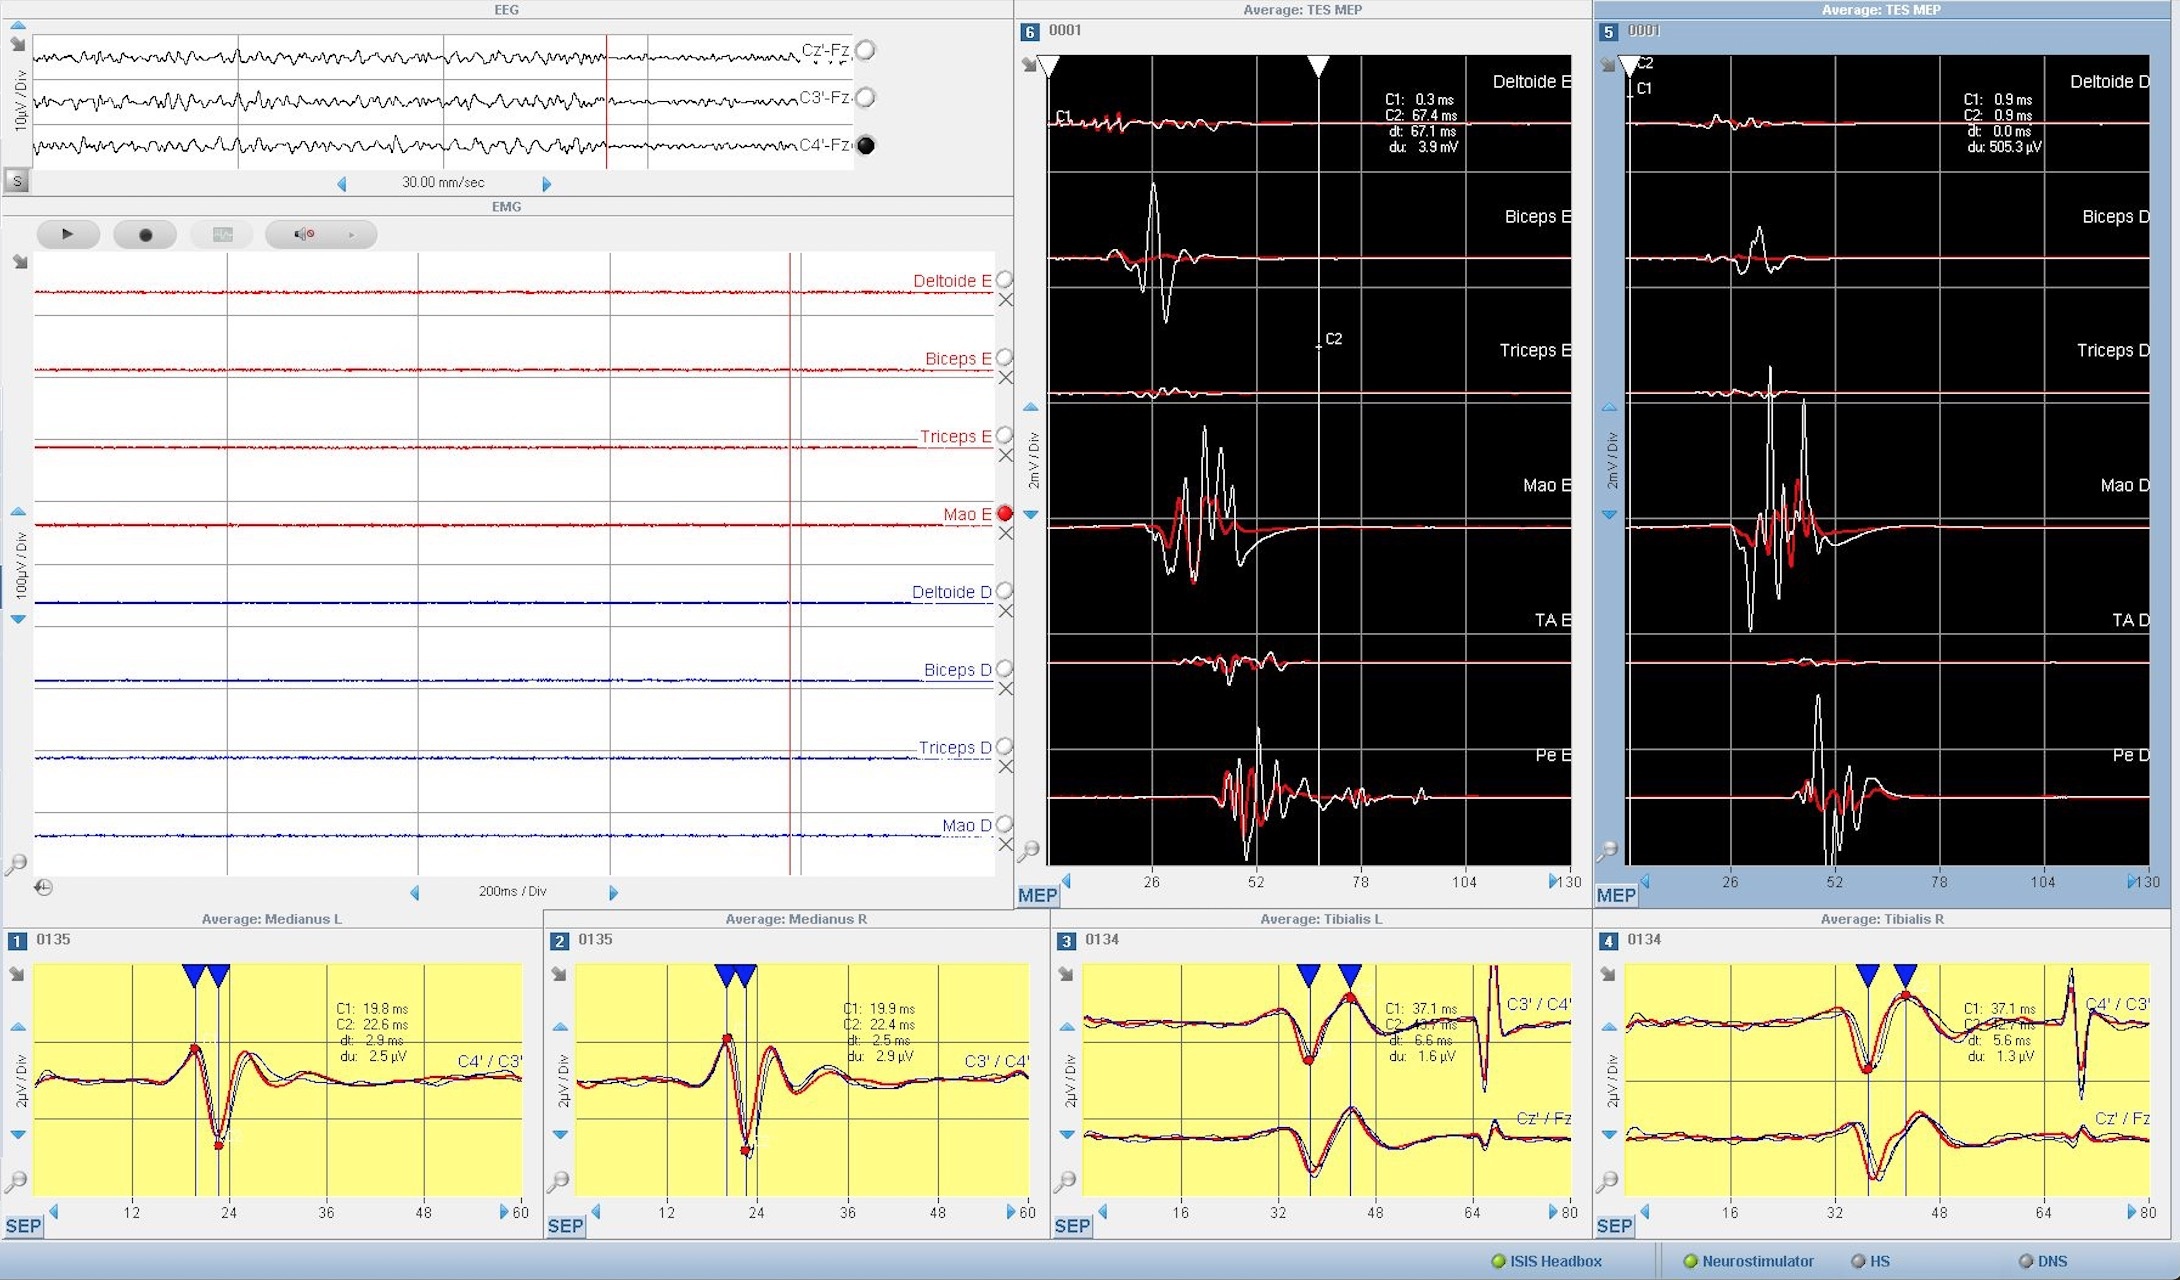Open magnifier zoom in Tibialis L panel
Image resolution: width=2180 pixels, height=1280 pixels.
(1065, 1182)
